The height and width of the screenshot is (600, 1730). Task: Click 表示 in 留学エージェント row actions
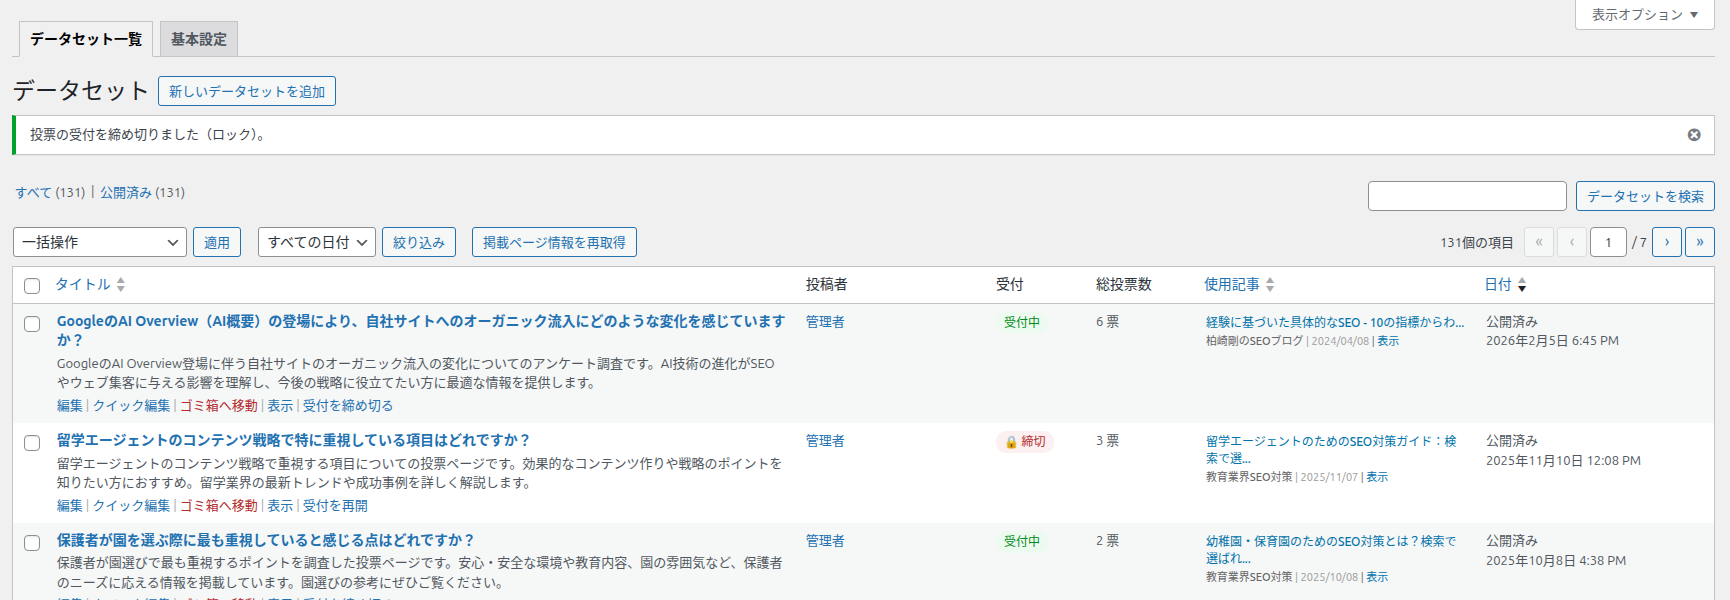point(280,505)
